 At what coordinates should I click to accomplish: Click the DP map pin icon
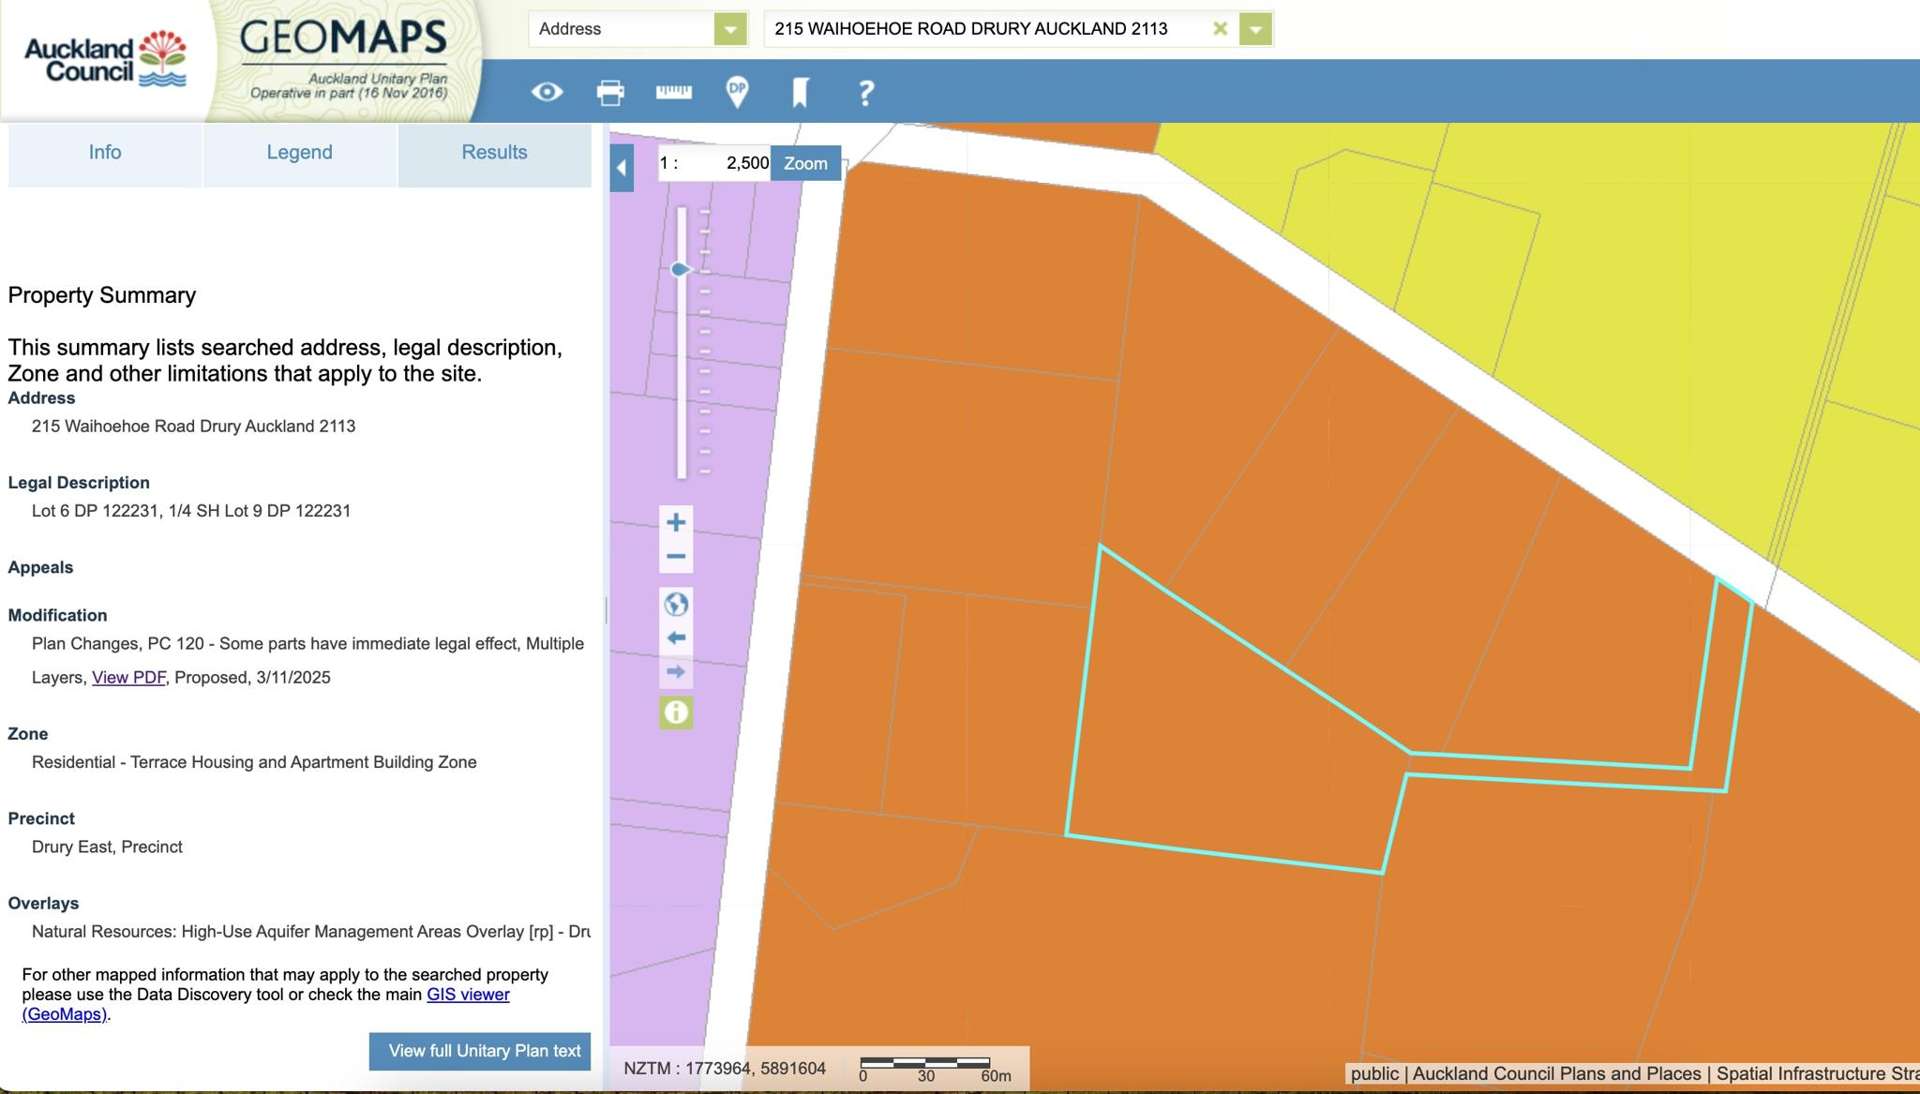click(x=737, y=92)
